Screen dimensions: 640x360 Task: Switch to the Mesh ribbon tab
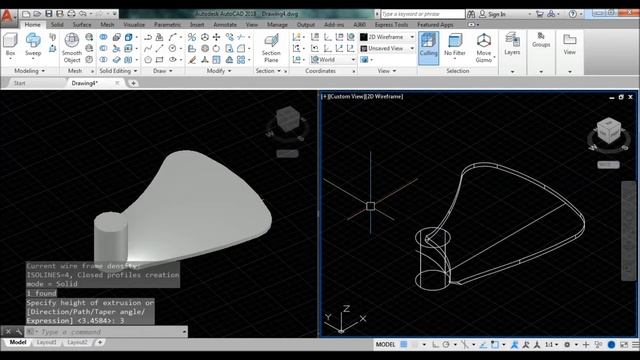coord(107,24)
